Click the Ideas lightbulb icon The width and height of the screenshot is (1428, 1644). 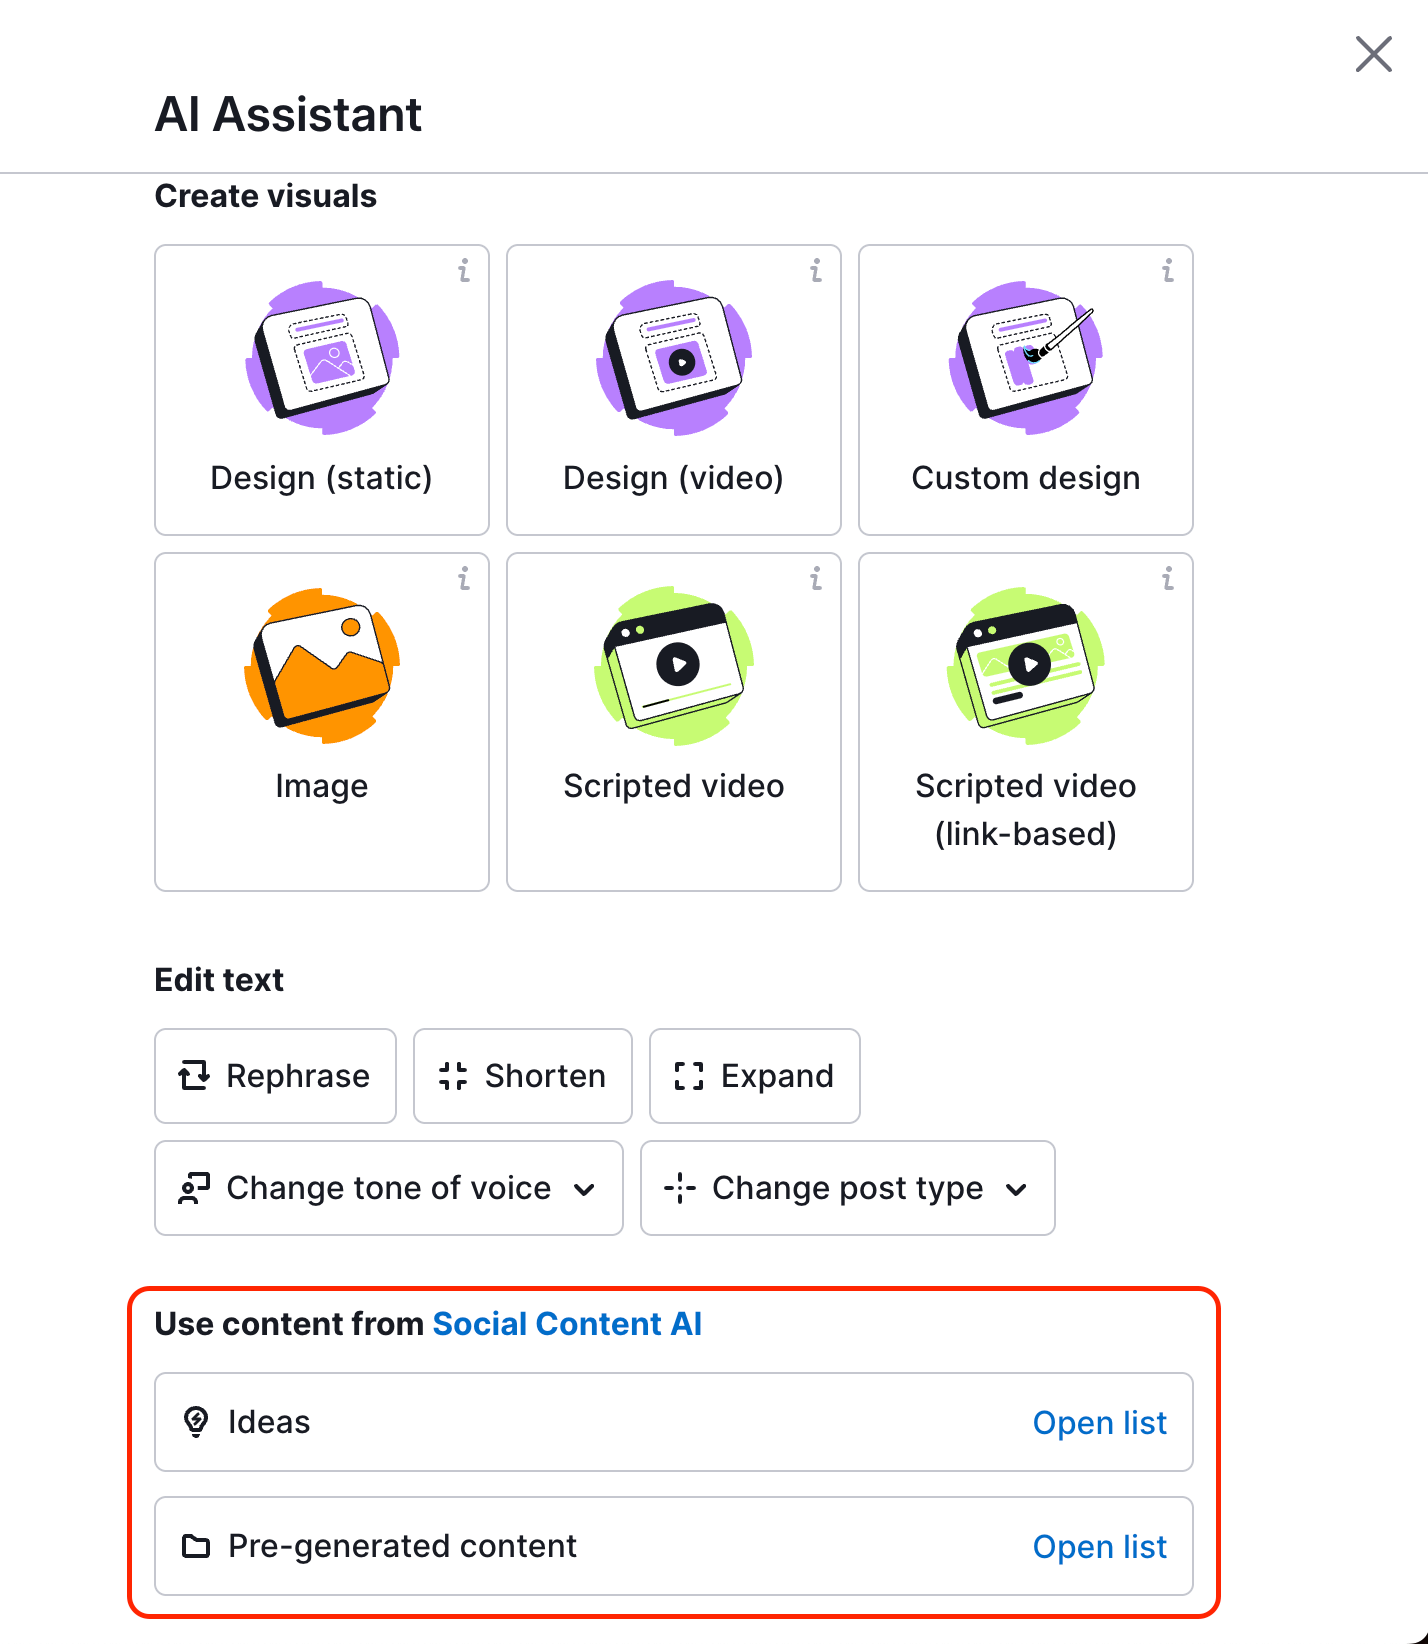[x=196, y=1421]
